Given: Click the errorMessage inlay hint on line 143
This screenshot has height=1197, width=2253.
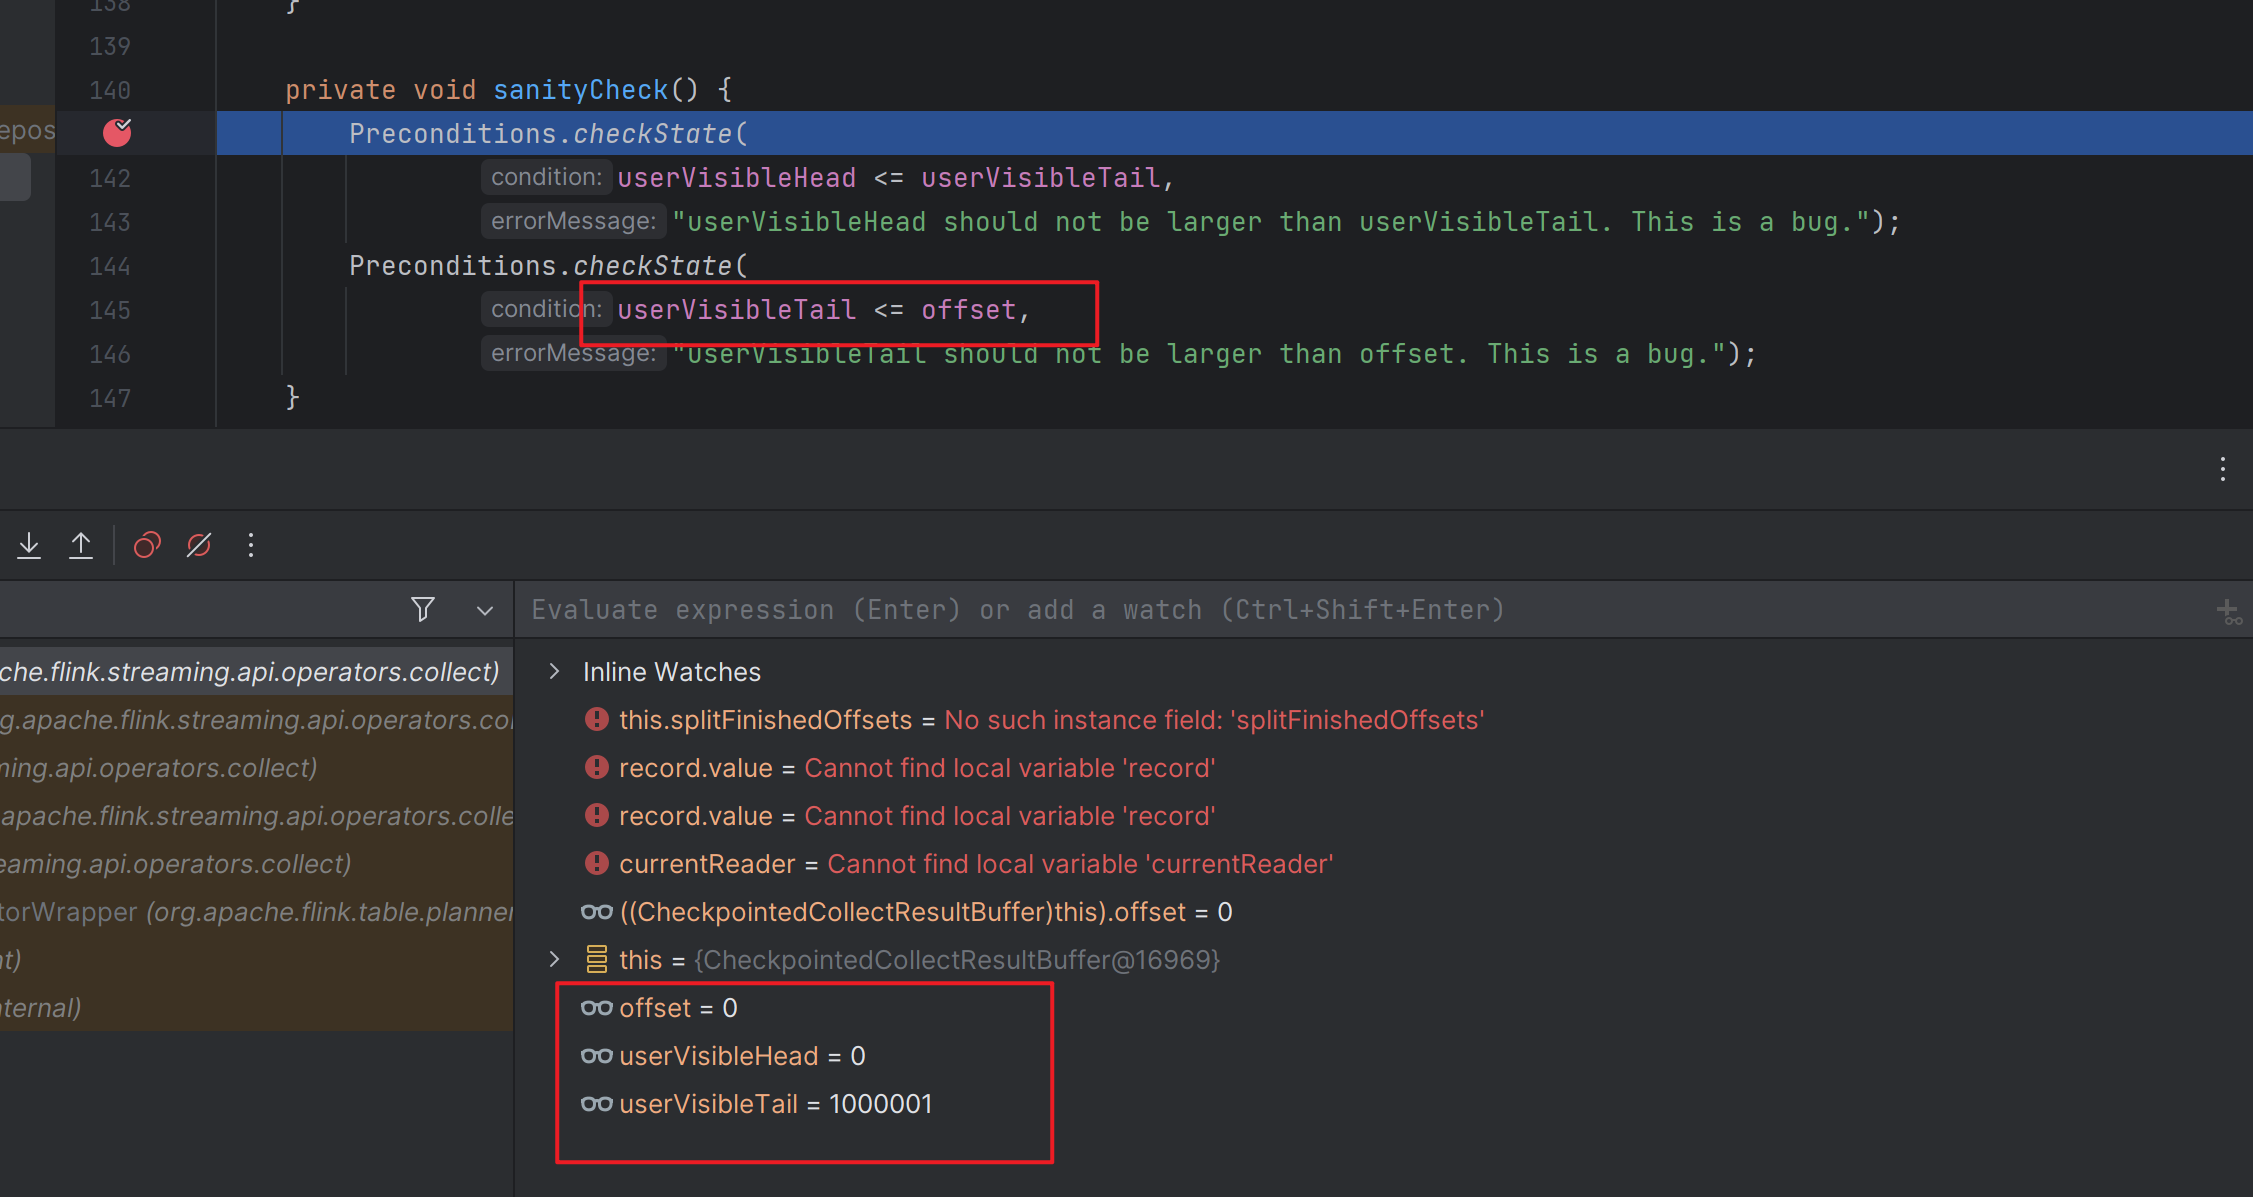Looking at the screenshot, I should tap(574, 221).
